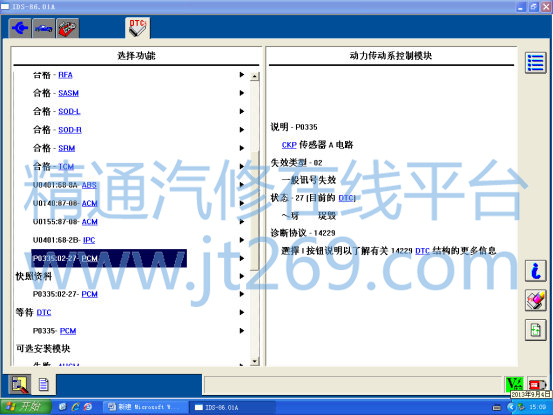Expand the arrow for 等待 DTC row
Viewport: 553px width, 415px height.
(242, 312)
